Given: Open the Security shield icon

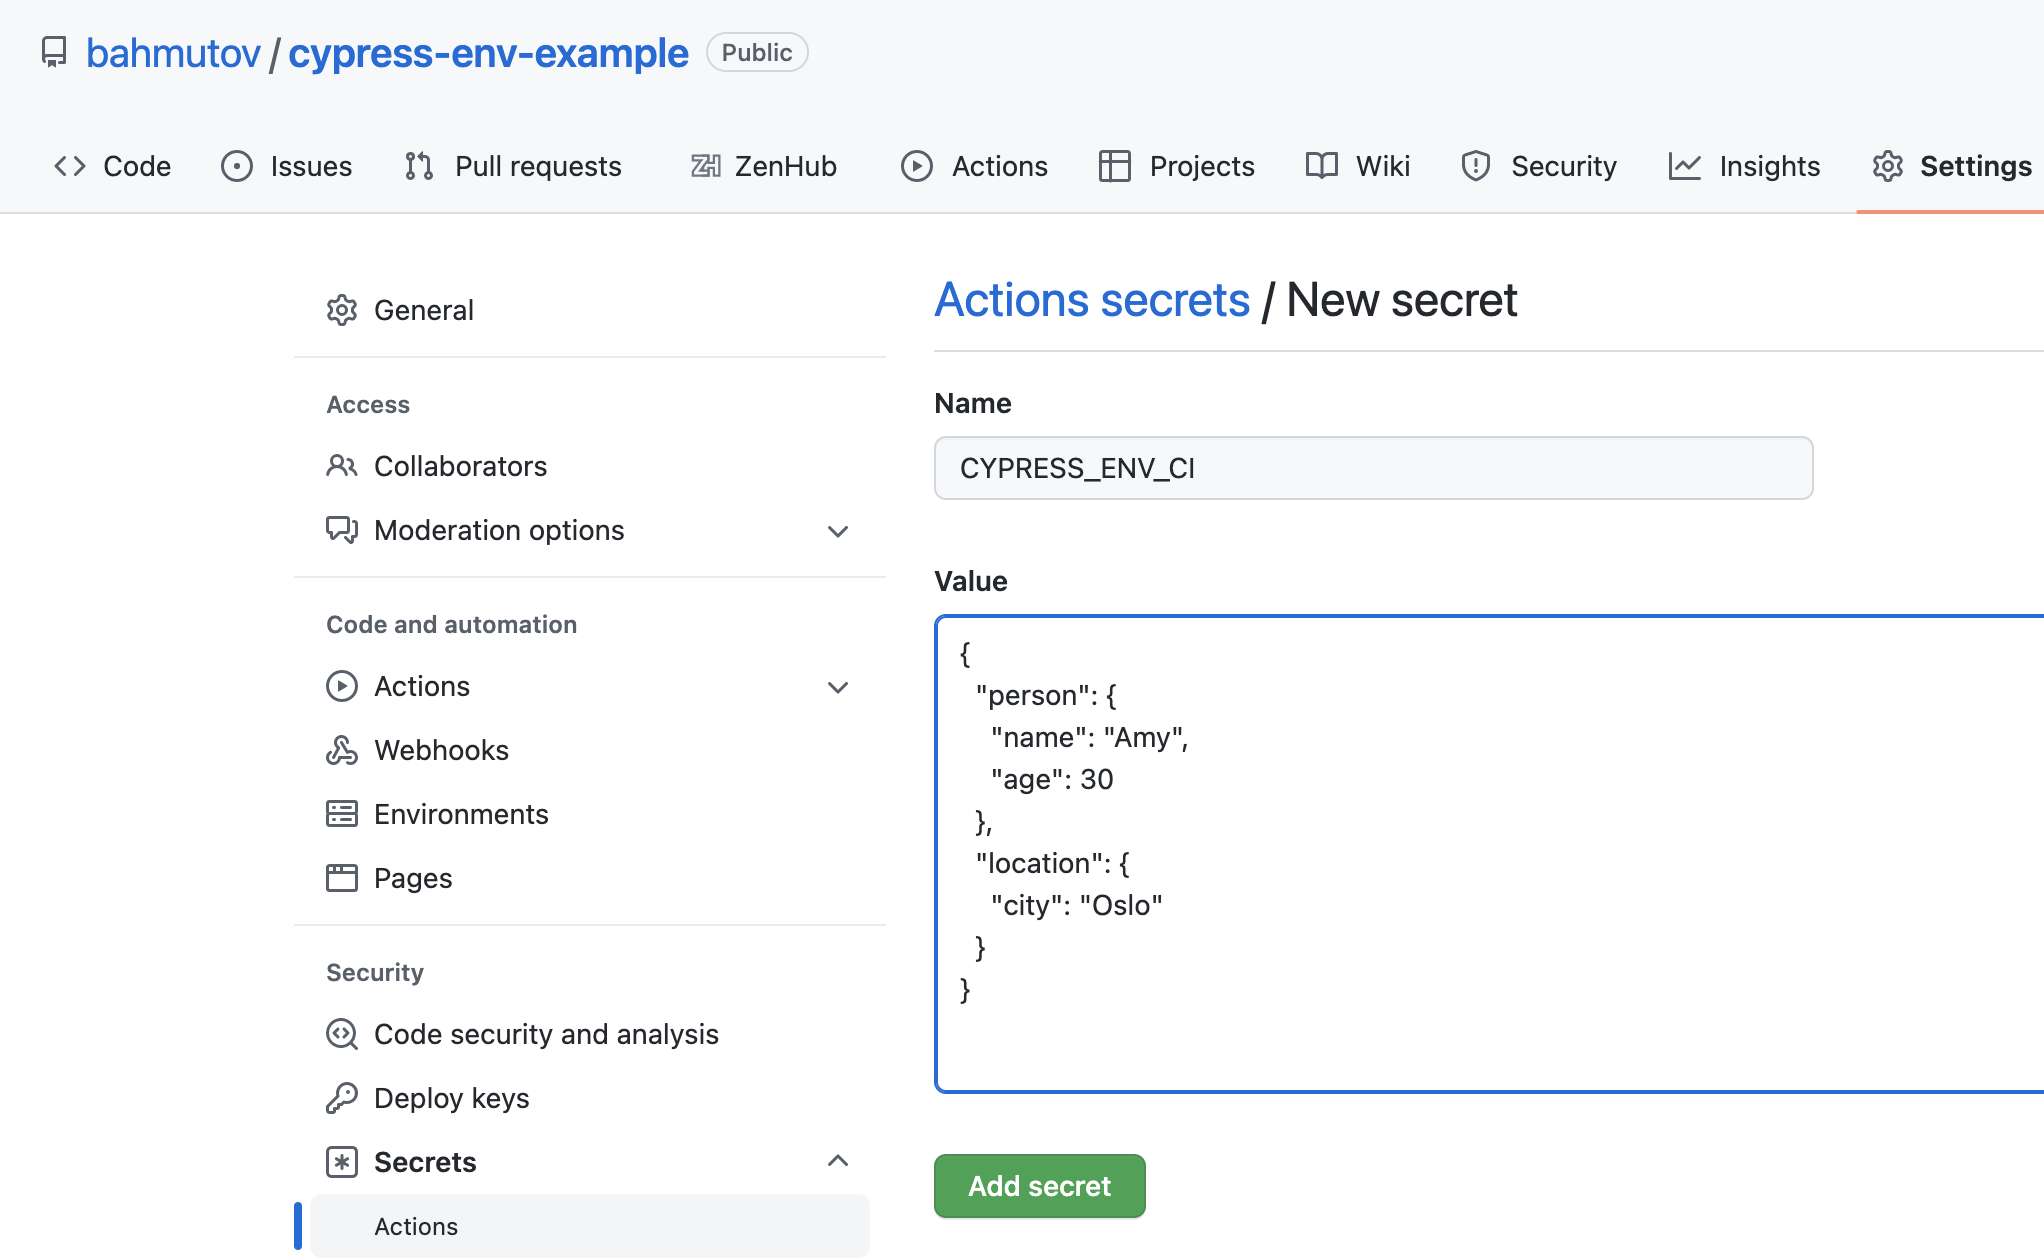Looking at the screenshot, I should click(1476, 166).
